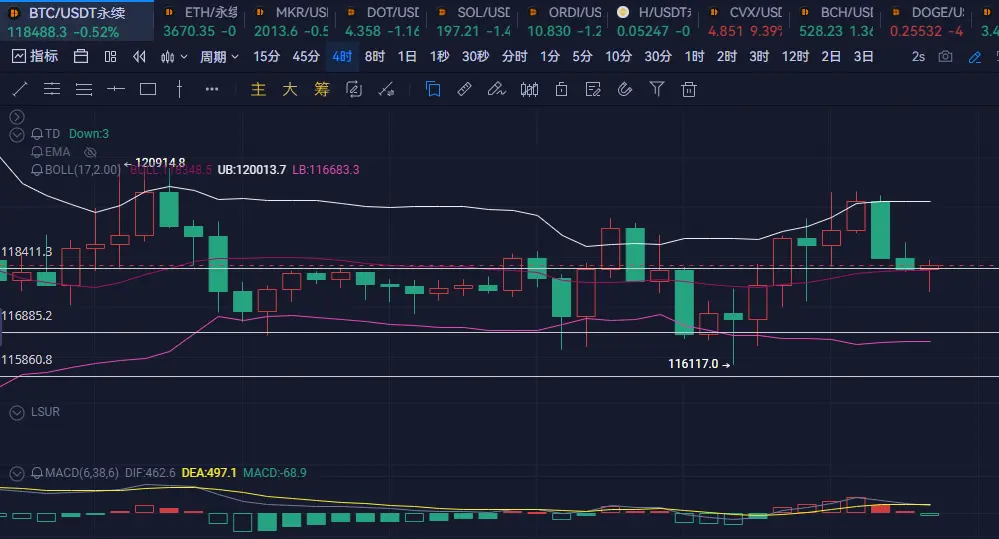Screen dimensions: 999x539
Task: Open the DOGE/USDT ticker
Action: [928, 22]
